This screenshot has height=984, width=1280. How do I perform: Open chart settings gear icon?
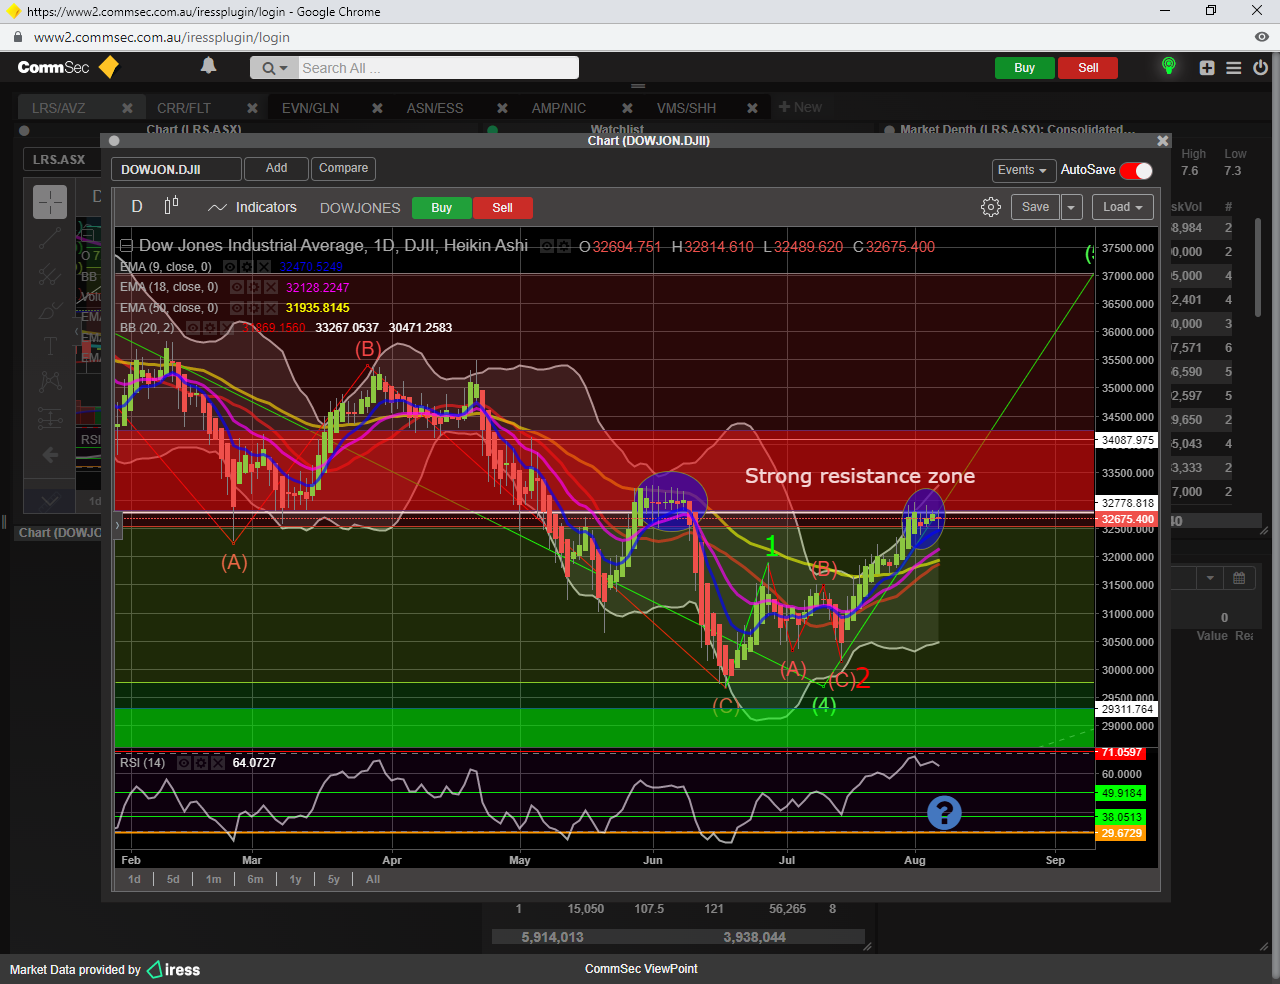(990, 207)
